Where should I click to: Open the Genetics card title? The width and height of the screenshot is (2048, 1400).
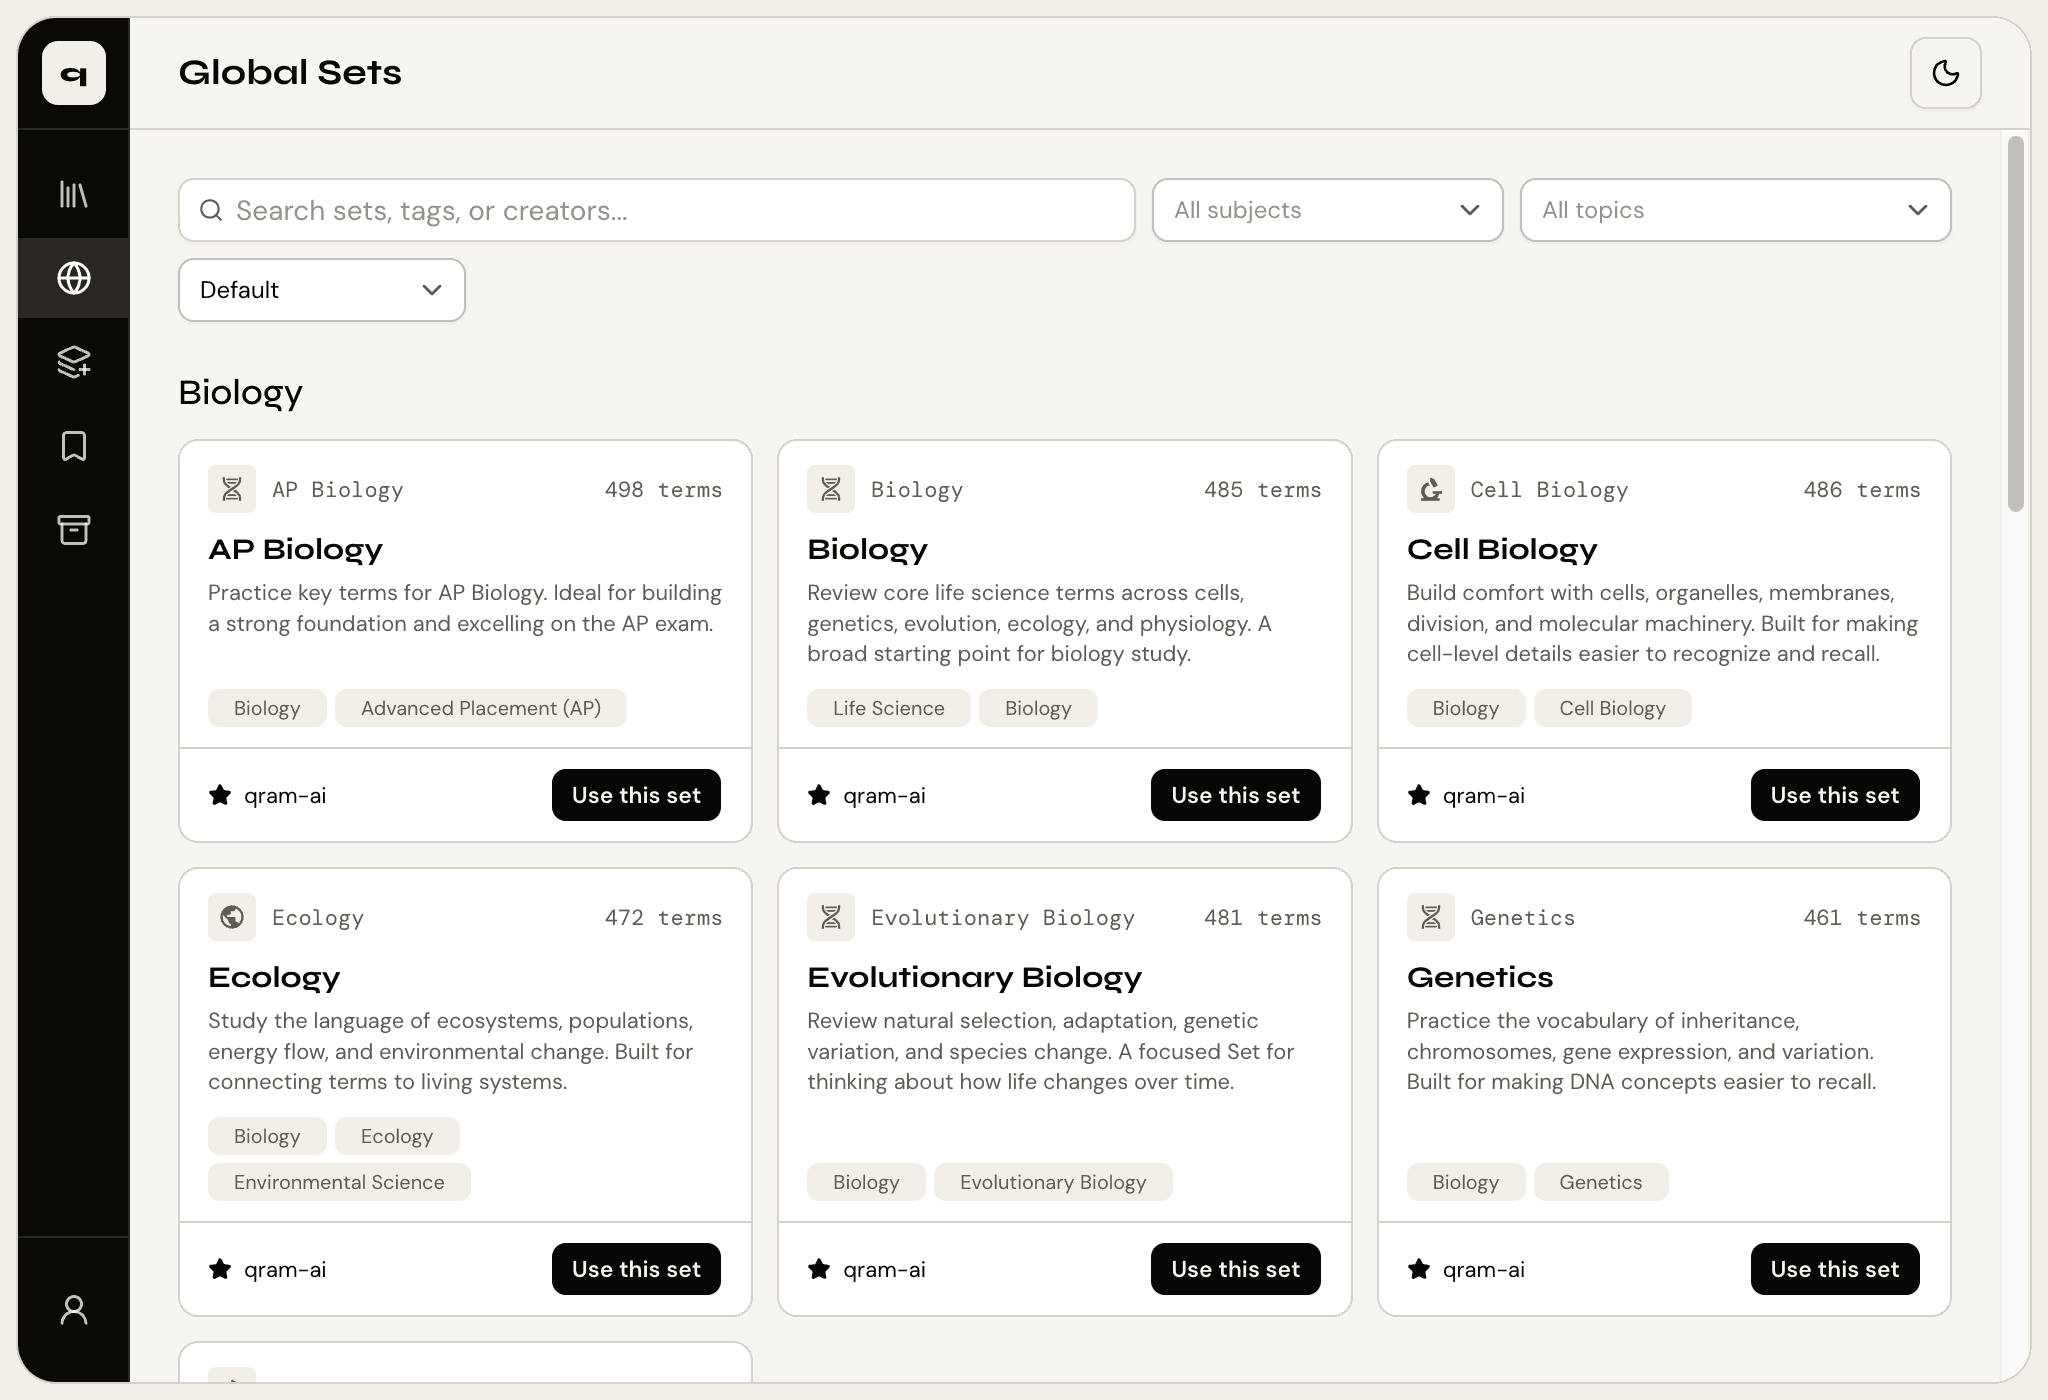(x=1480, y=977)
